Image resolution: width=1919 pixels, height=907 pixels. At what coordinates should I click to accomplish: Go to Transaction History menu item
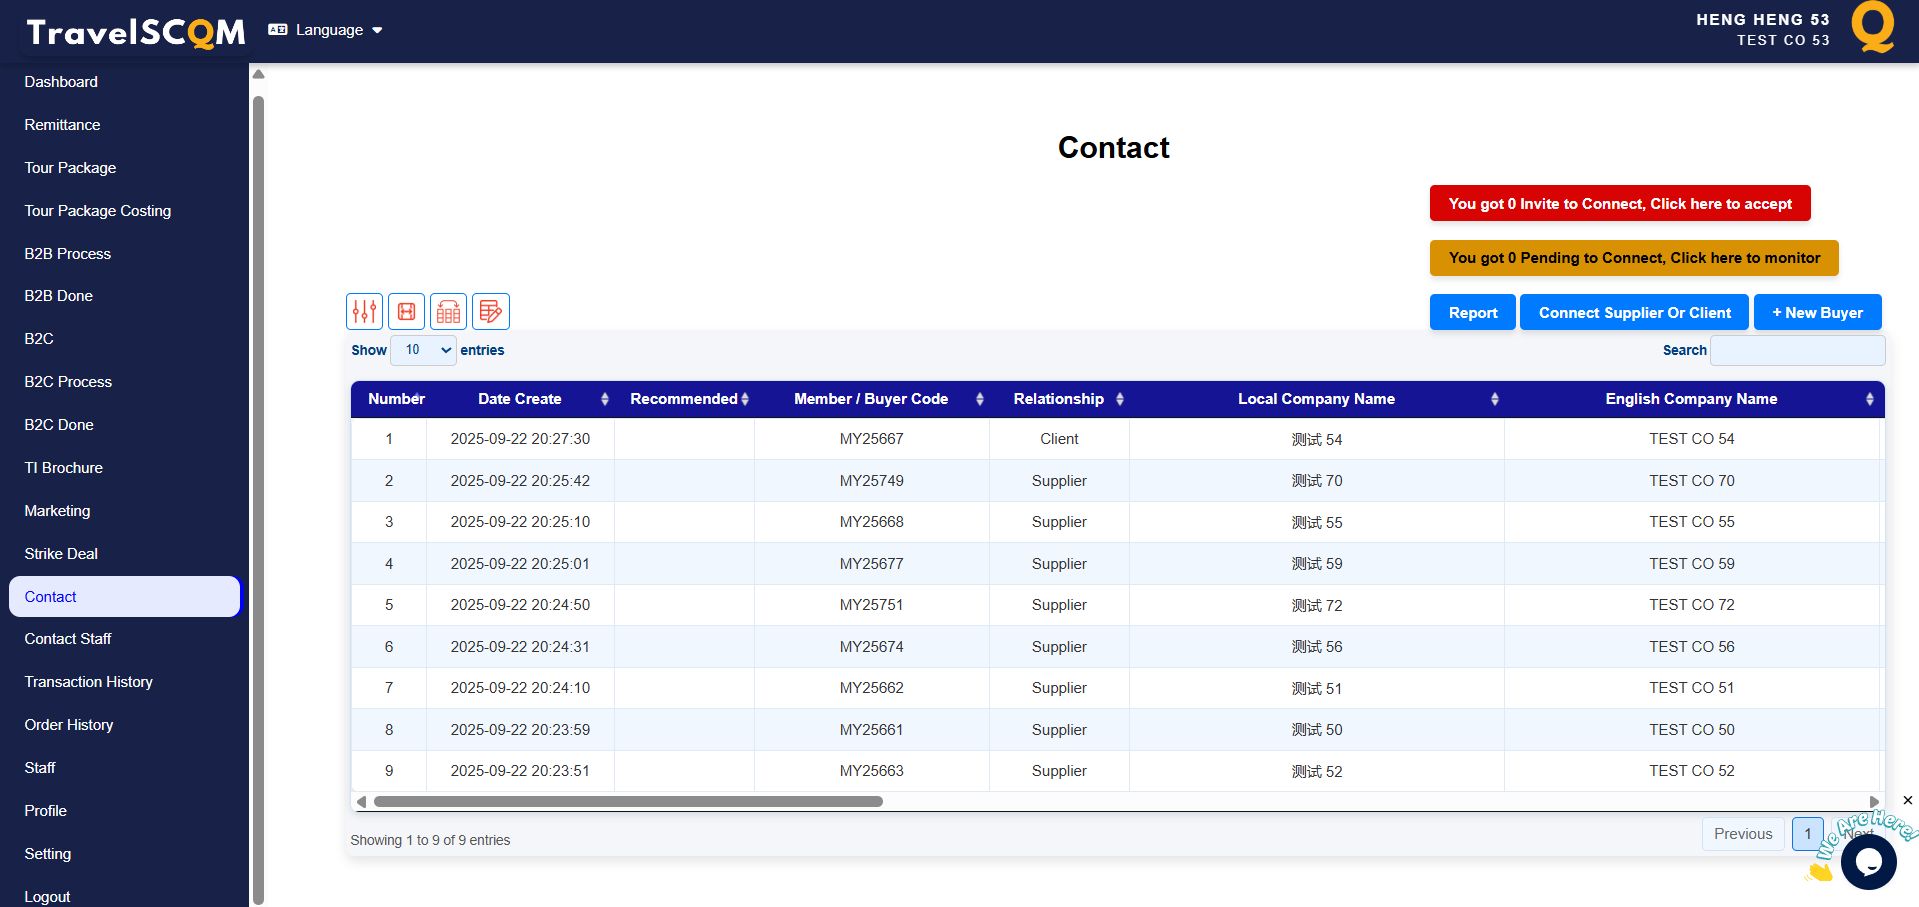[89, 682]
